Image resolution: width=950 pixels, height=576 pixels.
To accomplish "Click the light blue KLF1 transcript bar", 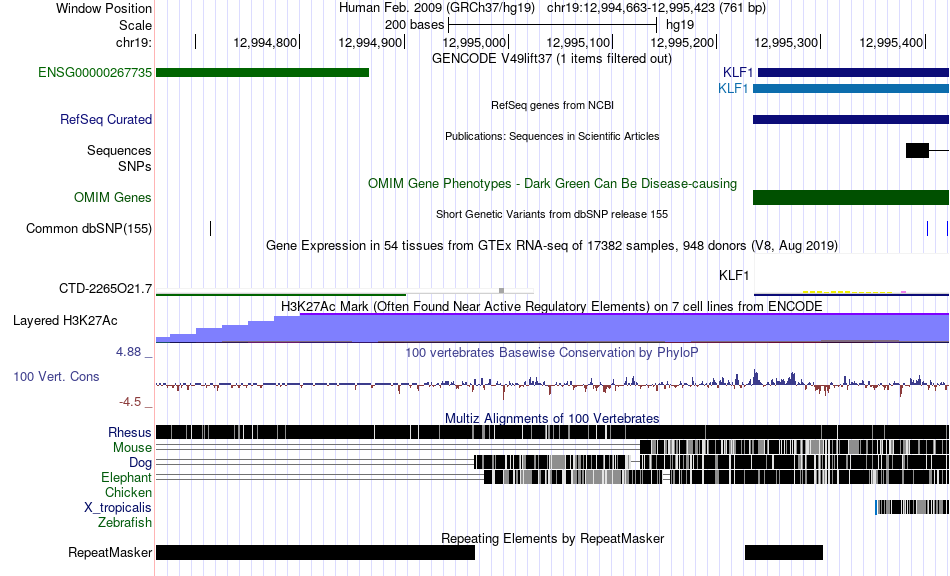I will [851, 88].
